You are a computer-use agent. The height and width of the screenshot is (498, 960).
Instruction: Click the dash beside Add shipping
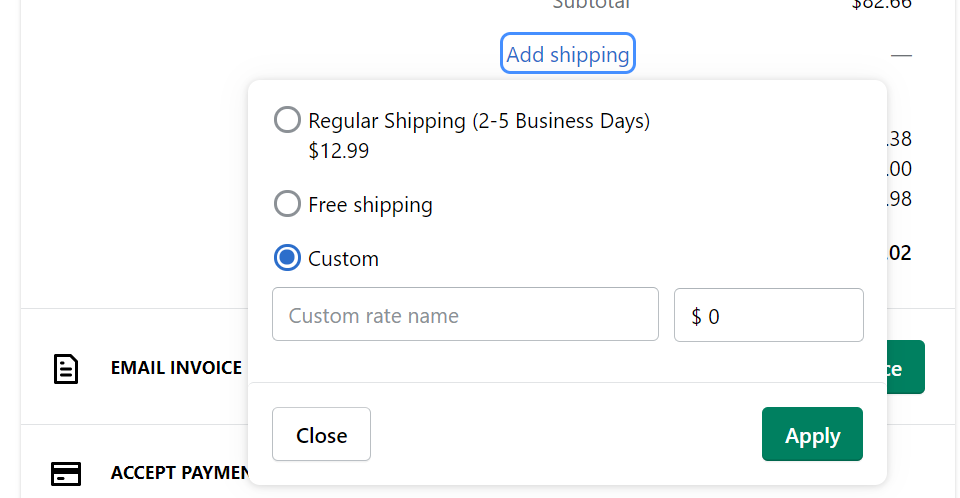(901, 55)
